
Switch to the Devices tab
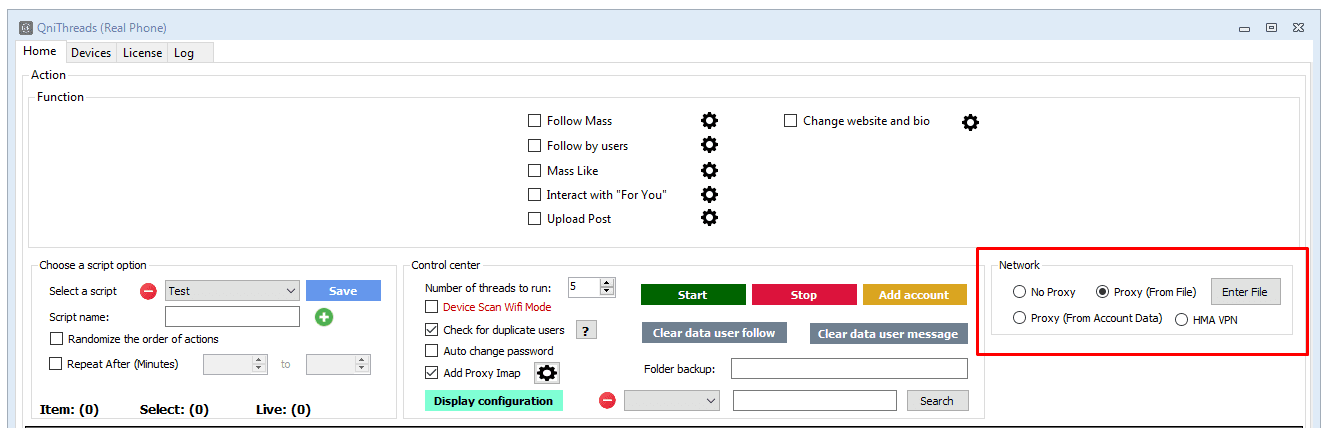(91, 53)
